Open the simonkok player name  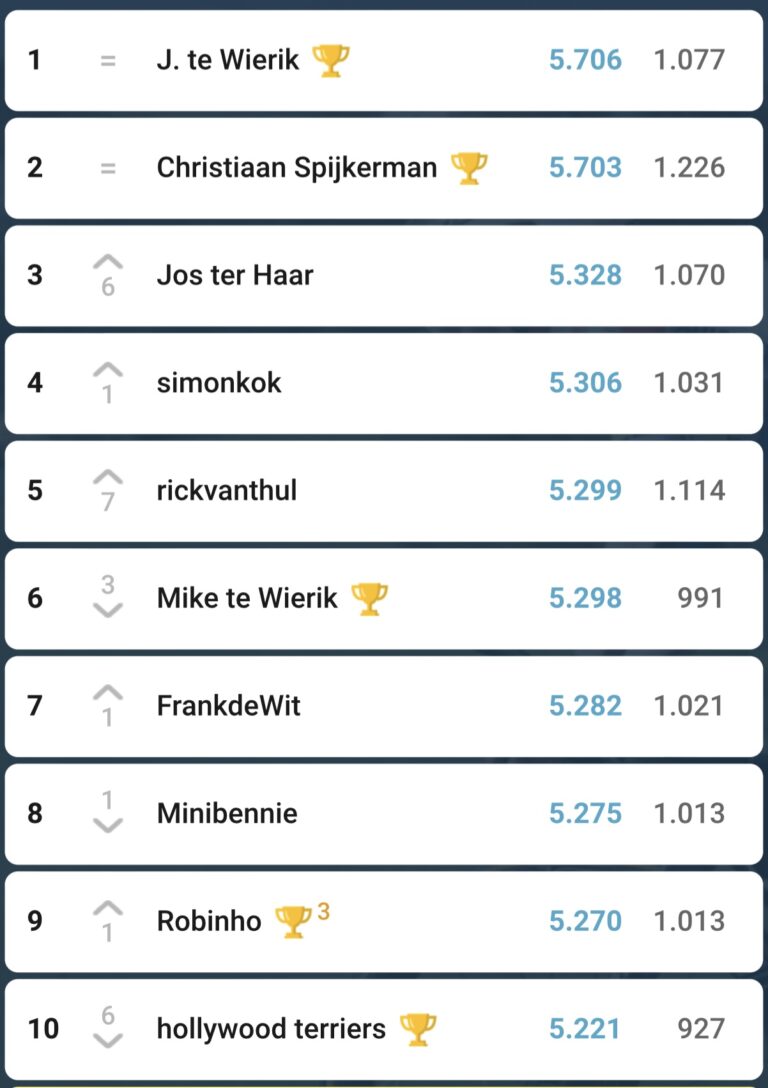point(219,383)
